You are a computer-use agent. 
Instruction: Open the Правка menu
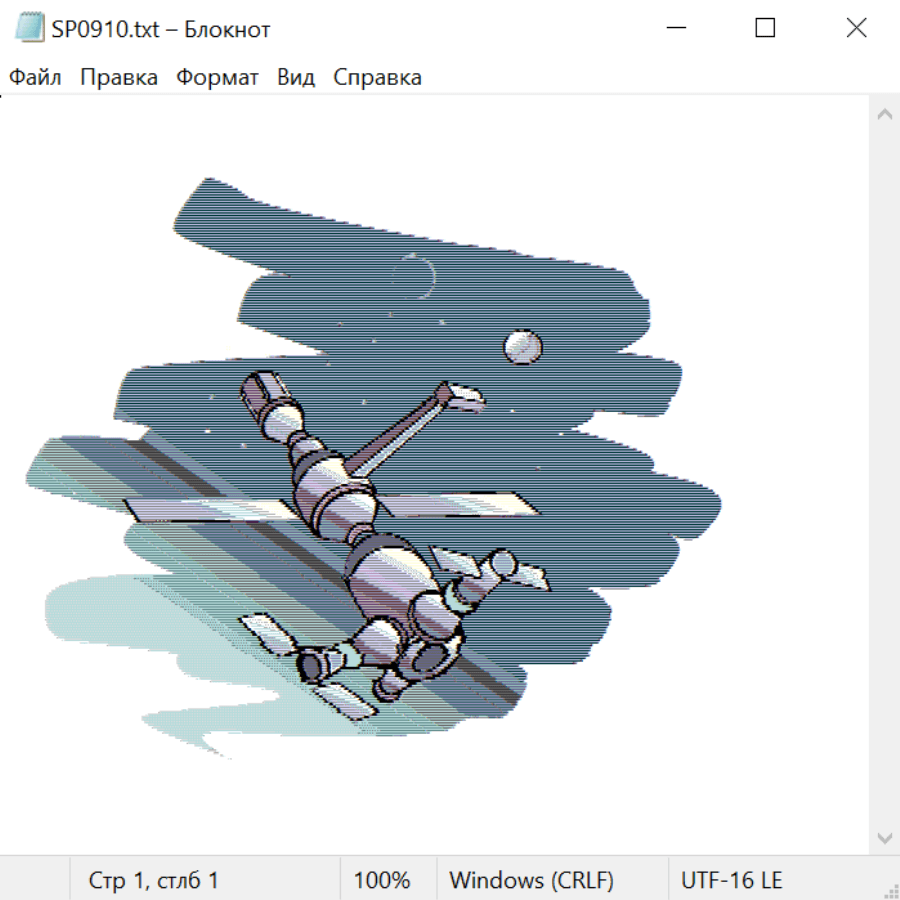119,78
